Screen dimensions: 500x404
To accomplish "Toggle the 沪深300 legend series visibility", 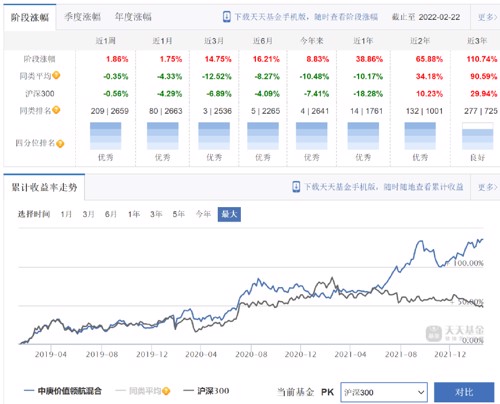I will point(206,391).
